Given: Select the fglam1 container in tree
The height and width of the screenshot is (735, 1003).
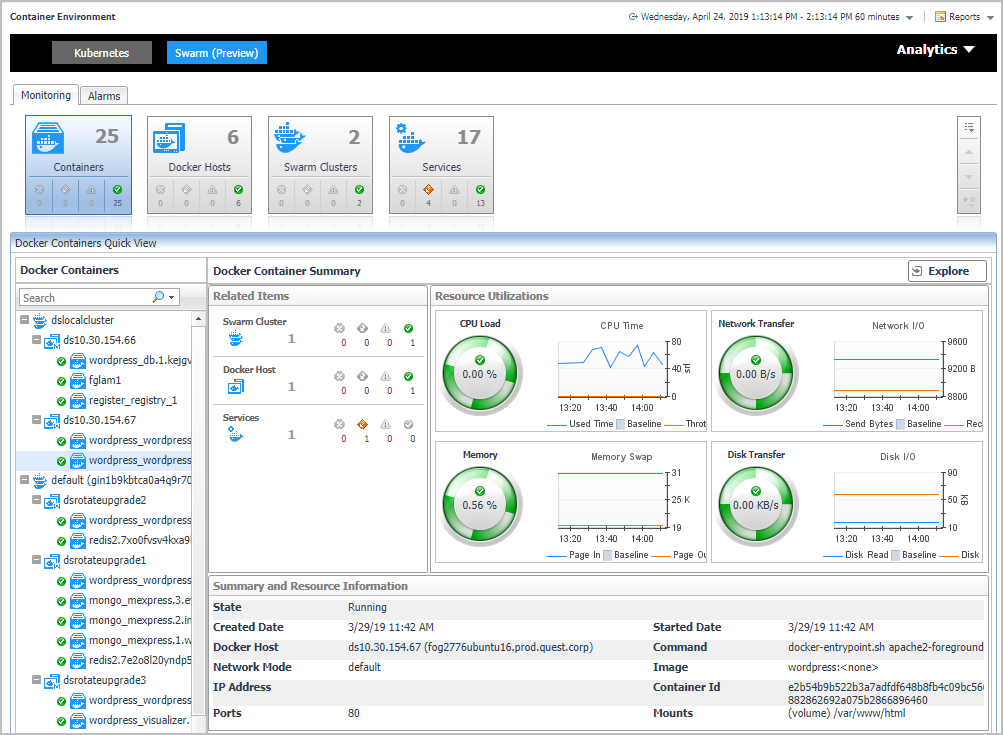Looking at the screenshot, I should [x=104, y=380].
